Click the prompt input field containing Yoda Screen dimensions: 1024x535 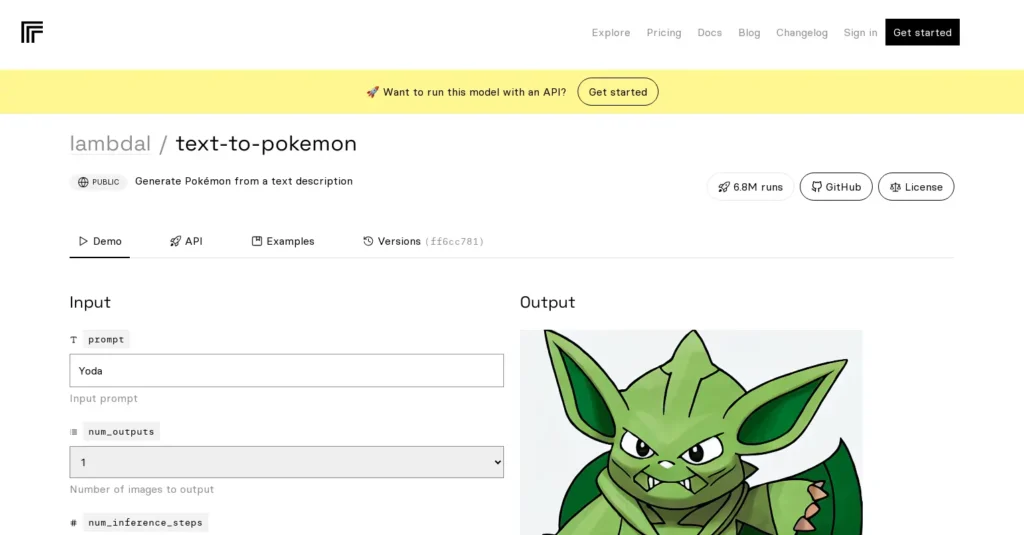tap(286, 371)
